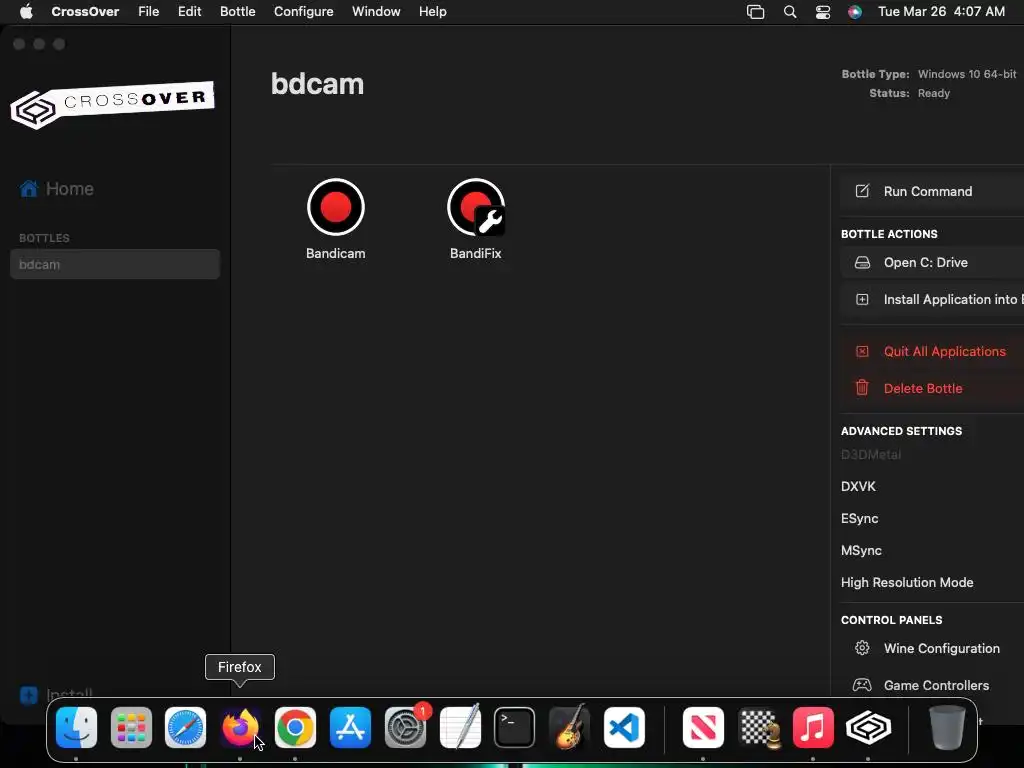The width and height of the screenshot is (1024, 768).
Task: Select the bdcam bottle in sidebar
Action: tap(115, 264)
